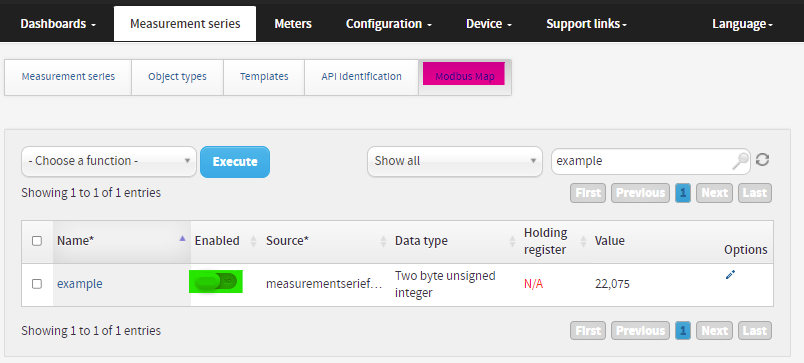
Task: Sort by the Data type column arrows
Action: [512, 241]
